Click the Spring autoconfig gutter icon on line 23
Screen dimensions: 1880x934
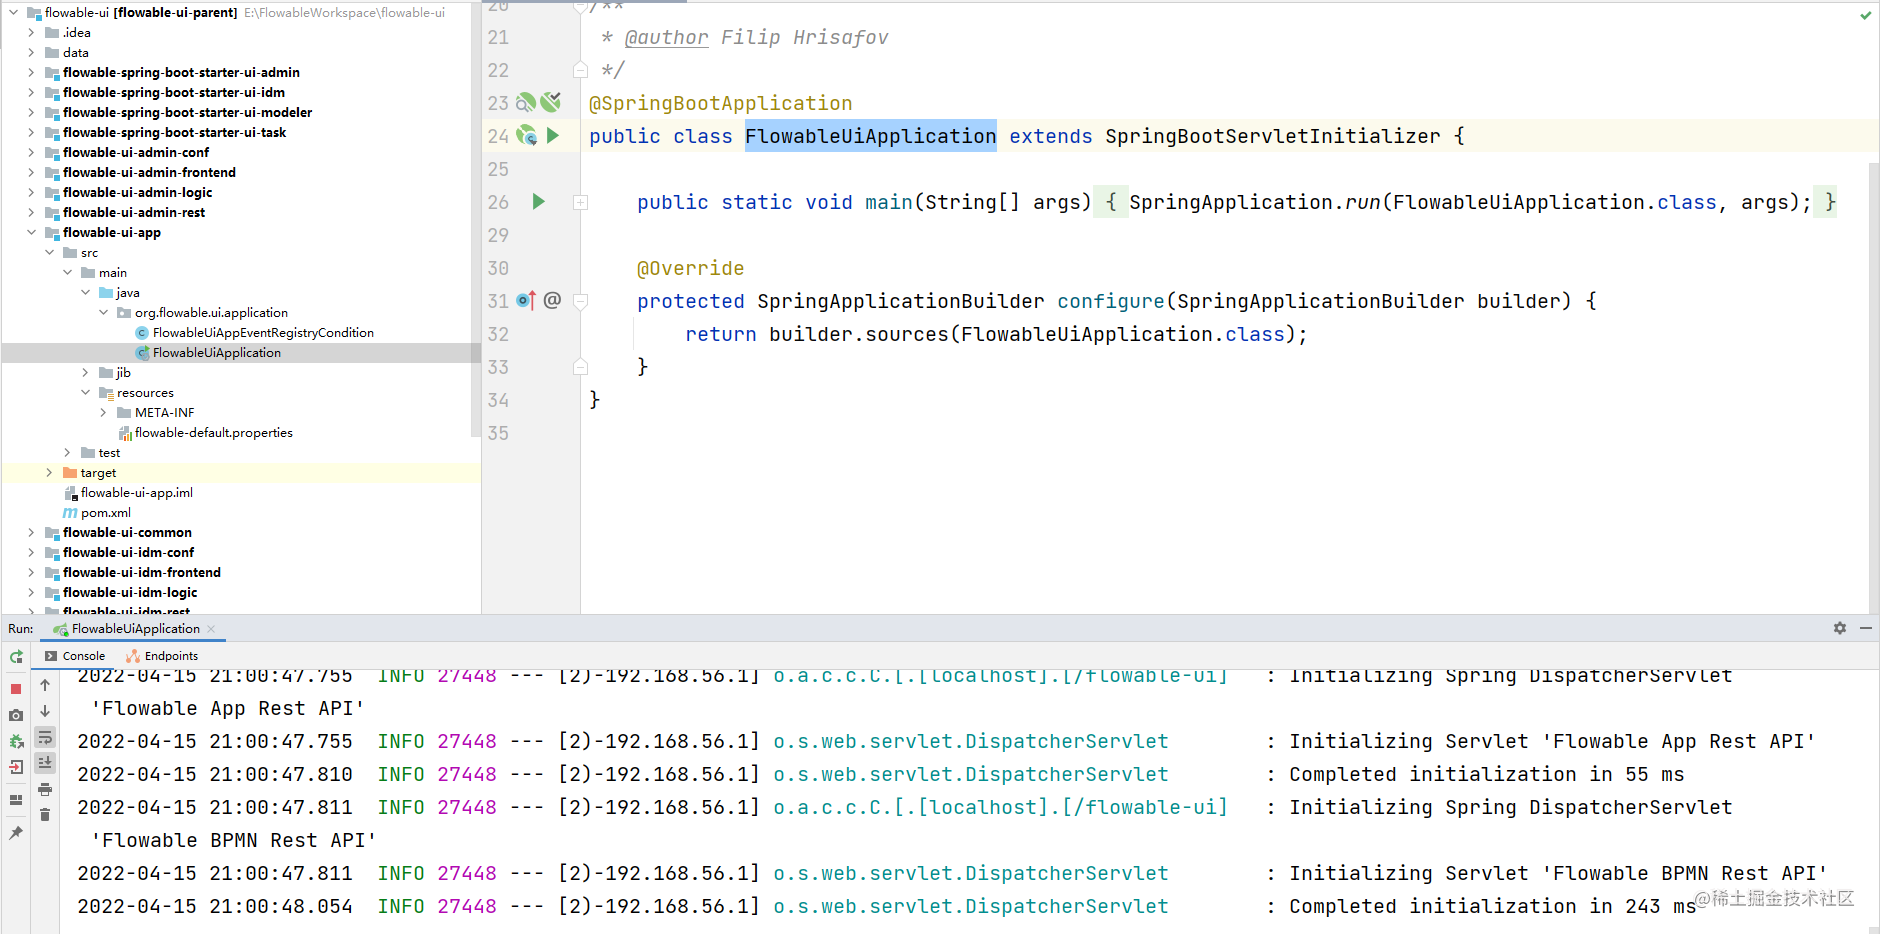(551, 102)
